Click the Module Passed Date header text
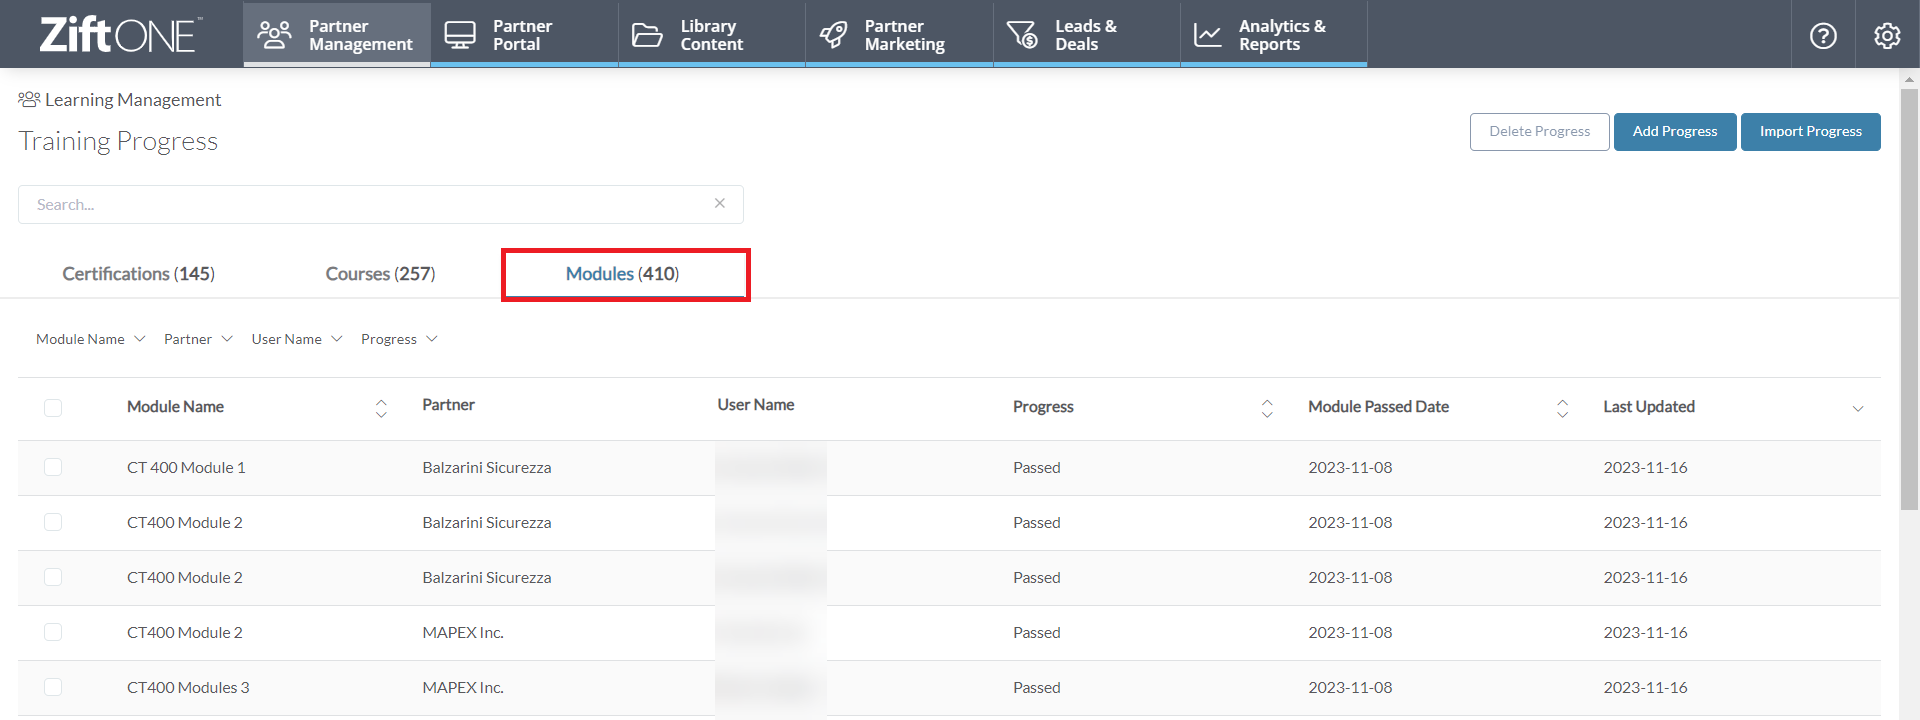 [x=1378, y=407]
